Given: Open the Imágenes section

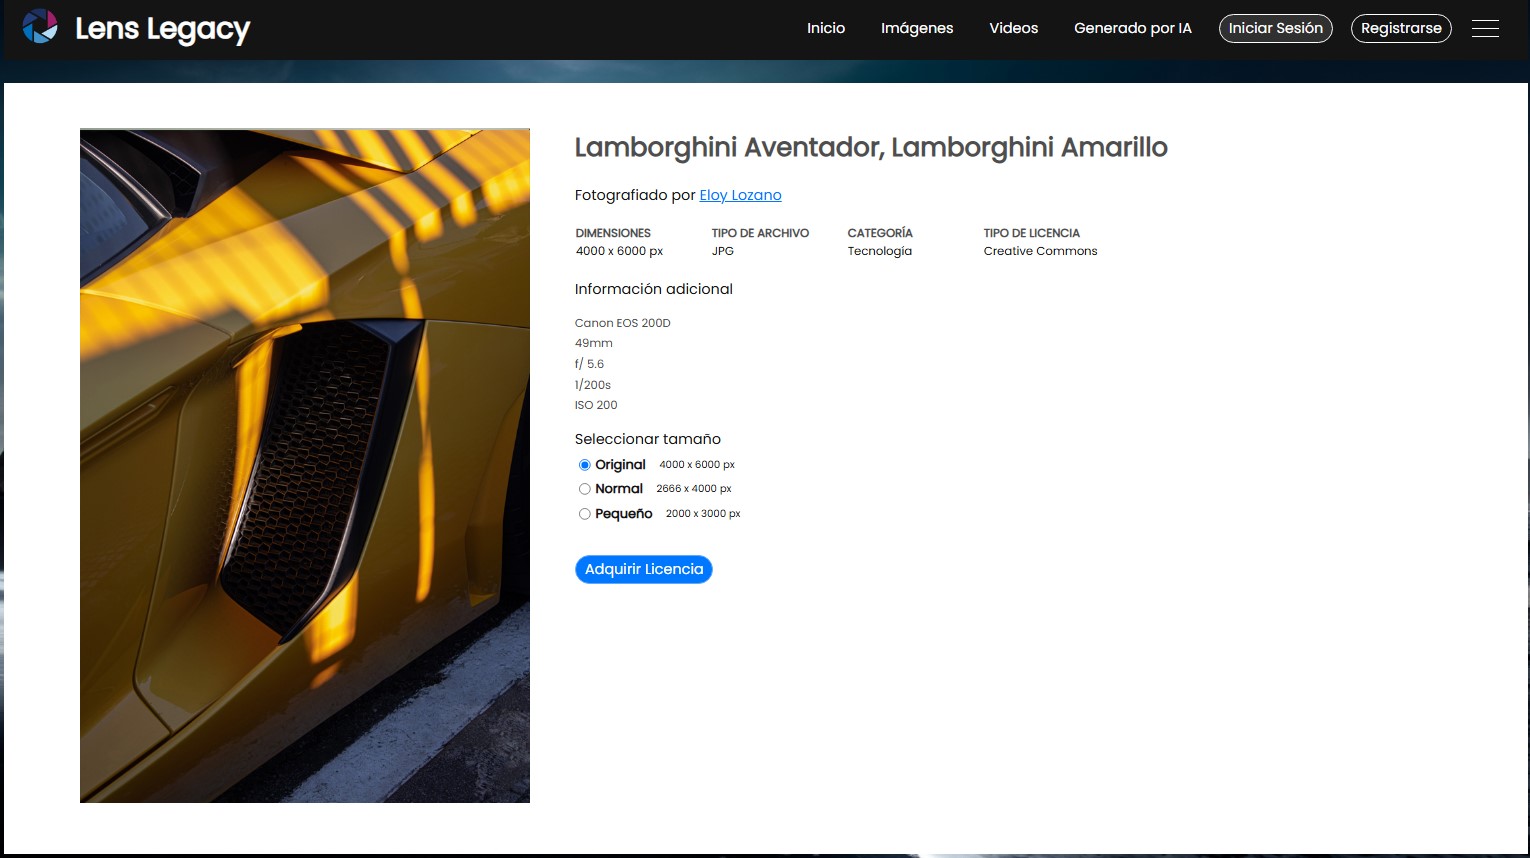Looking at the screenshot, I should pos(916,28).
